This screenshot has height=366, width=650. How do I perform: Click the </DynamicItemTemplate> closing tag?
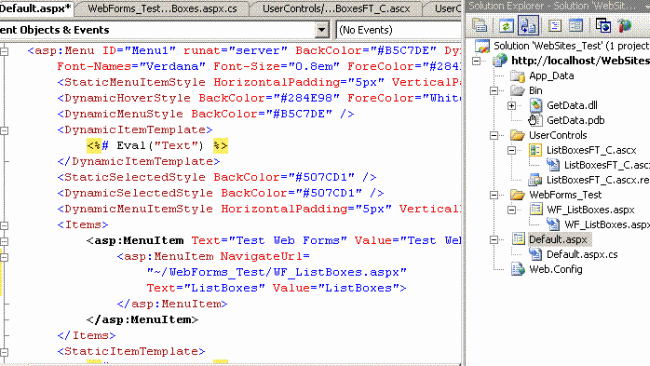point(138,161)
